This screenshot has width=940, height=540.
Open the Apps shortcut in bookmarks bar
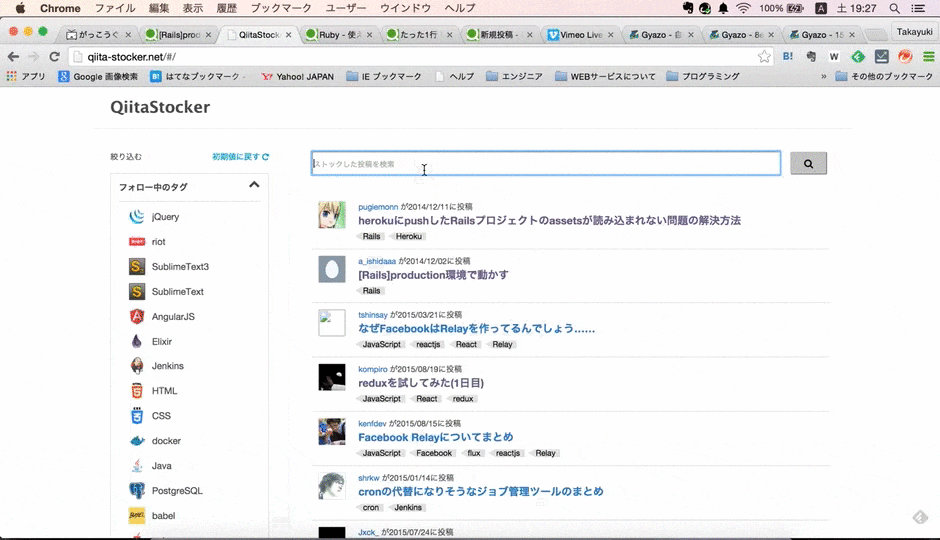(26, 76)
